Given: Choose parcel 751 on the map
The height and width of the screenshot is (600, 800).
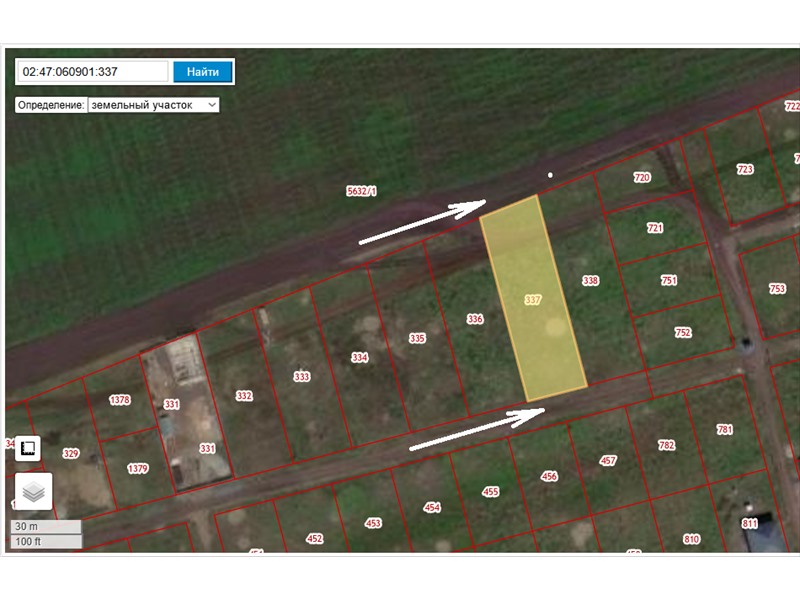Looking at the screenshot, I should [668, 281].
